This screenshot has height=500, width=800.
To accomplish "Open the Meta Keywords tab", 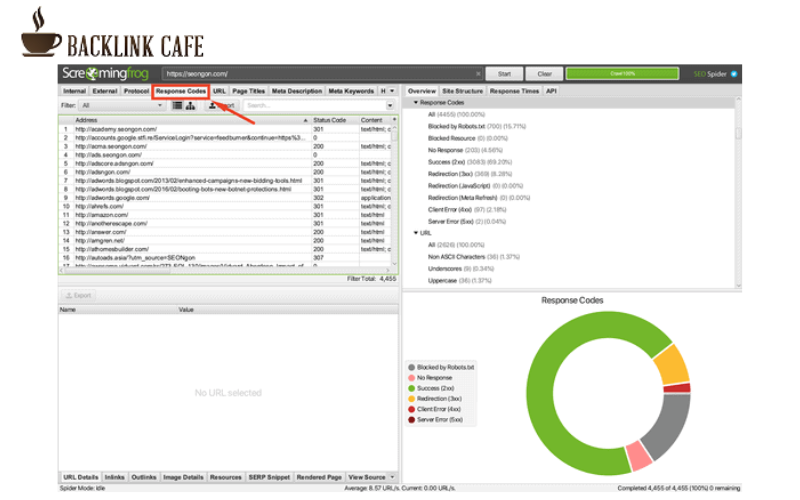I will tap(351, 91).
